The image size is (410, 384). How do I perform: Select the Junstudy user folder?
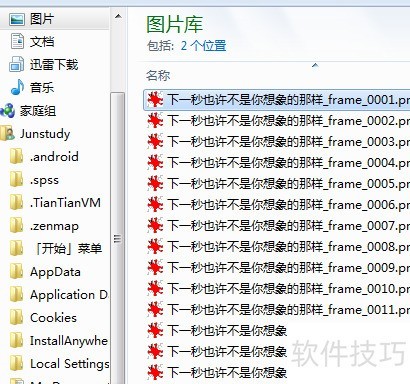[x=45, y=134]
